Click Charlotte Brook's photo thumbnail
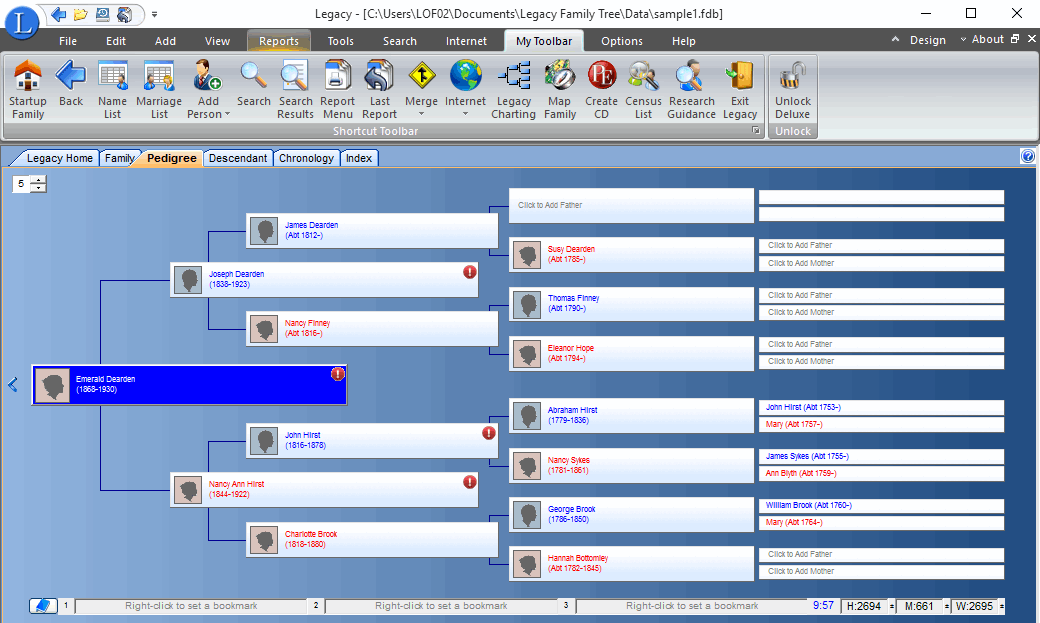 (264, 539)
